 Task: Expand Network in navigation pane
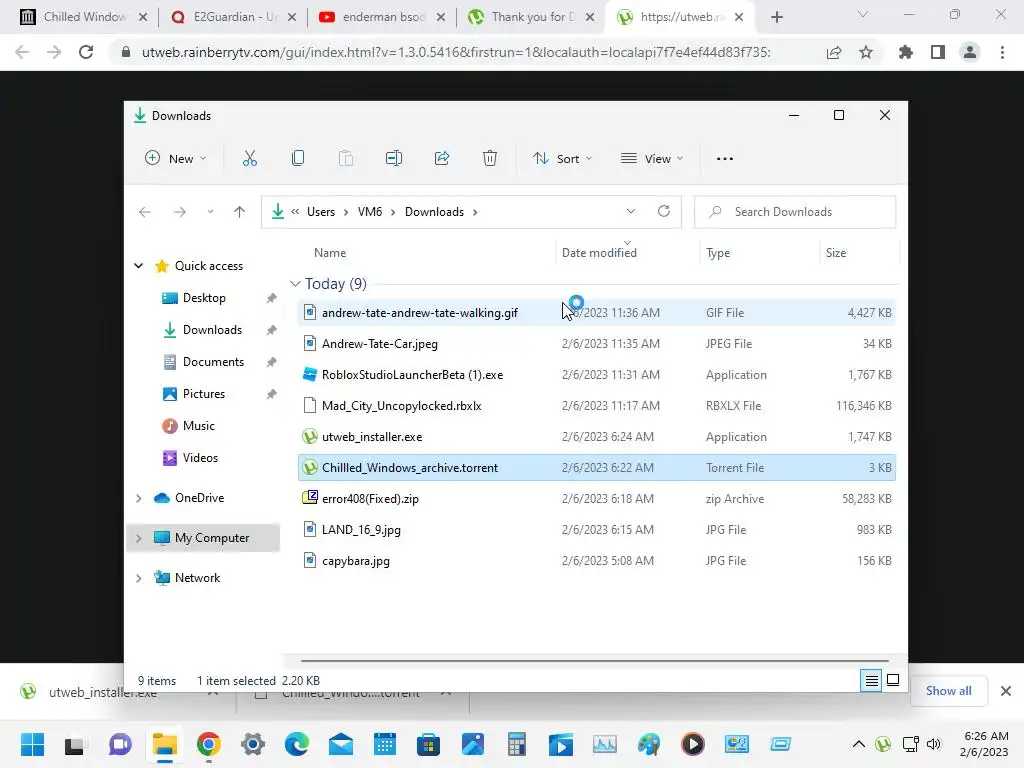click(x=138, y=578)
